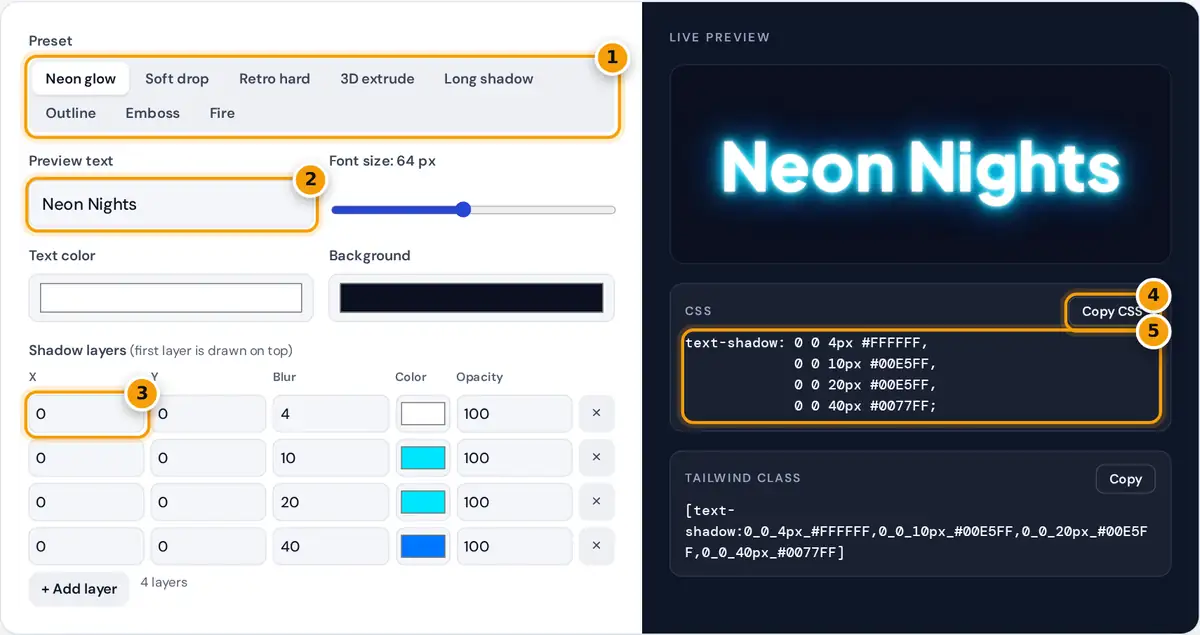Click the Opacity field of the third layer
The width and height of the screenshot is (1200, 635).
(514, 502)
